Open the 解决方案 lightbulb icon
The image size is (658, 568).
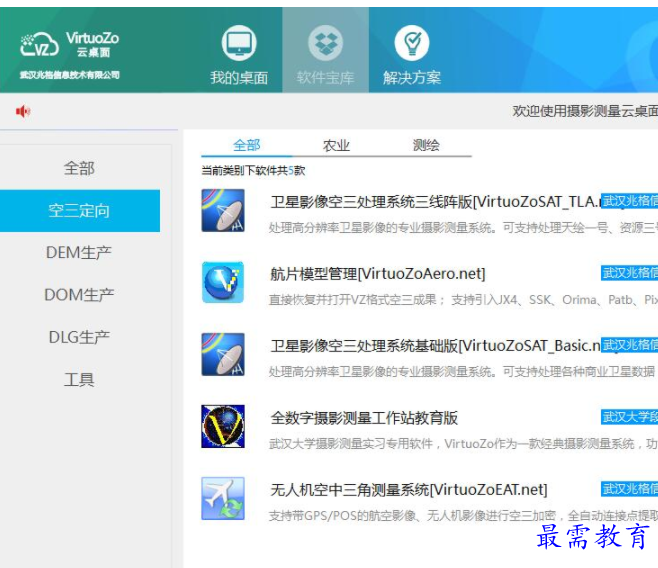[x=412, y=43]
